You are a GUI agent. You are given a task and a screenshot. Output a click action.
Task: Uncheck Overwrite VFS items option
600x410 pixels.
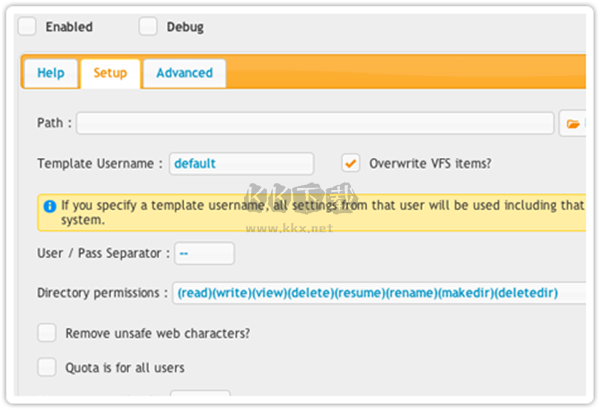click(x=350, y=162)
